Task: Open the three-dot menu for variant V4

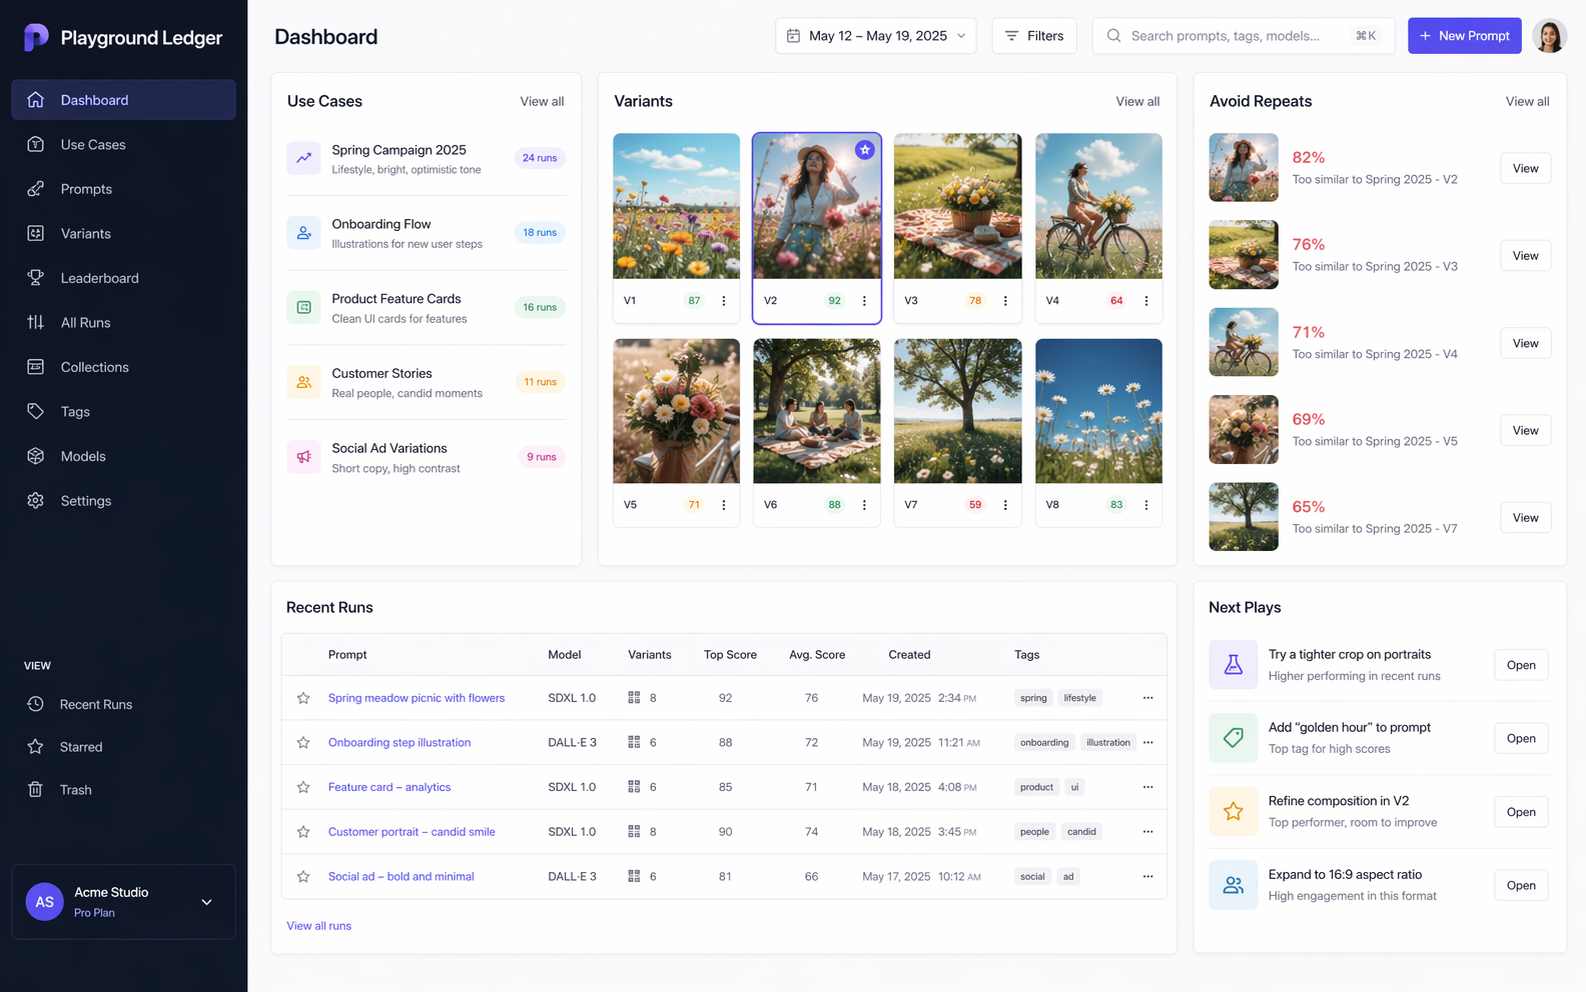Action: pos(1146,301)
